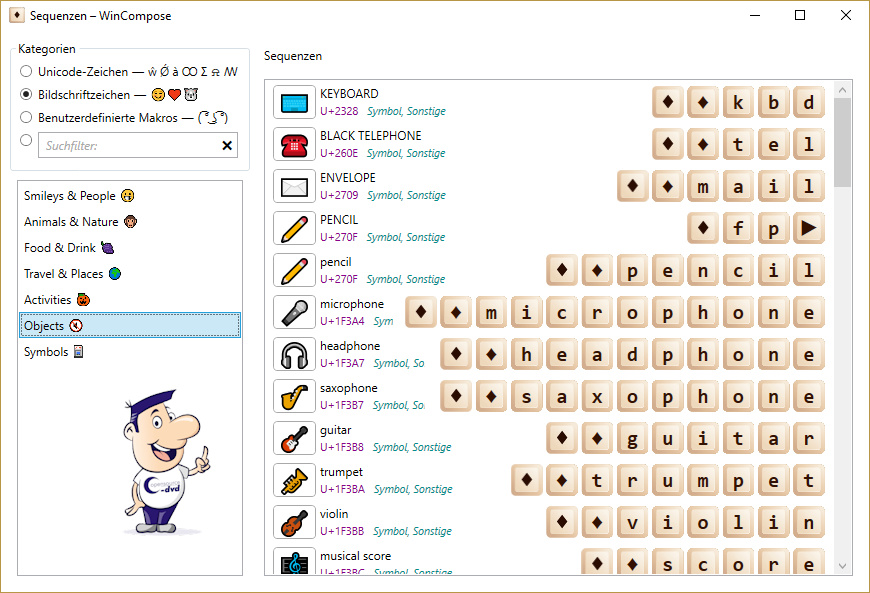Click the right-arrow key cap in PENCIL row
This screenshot has width=870, height=593.
click(809, 229)
